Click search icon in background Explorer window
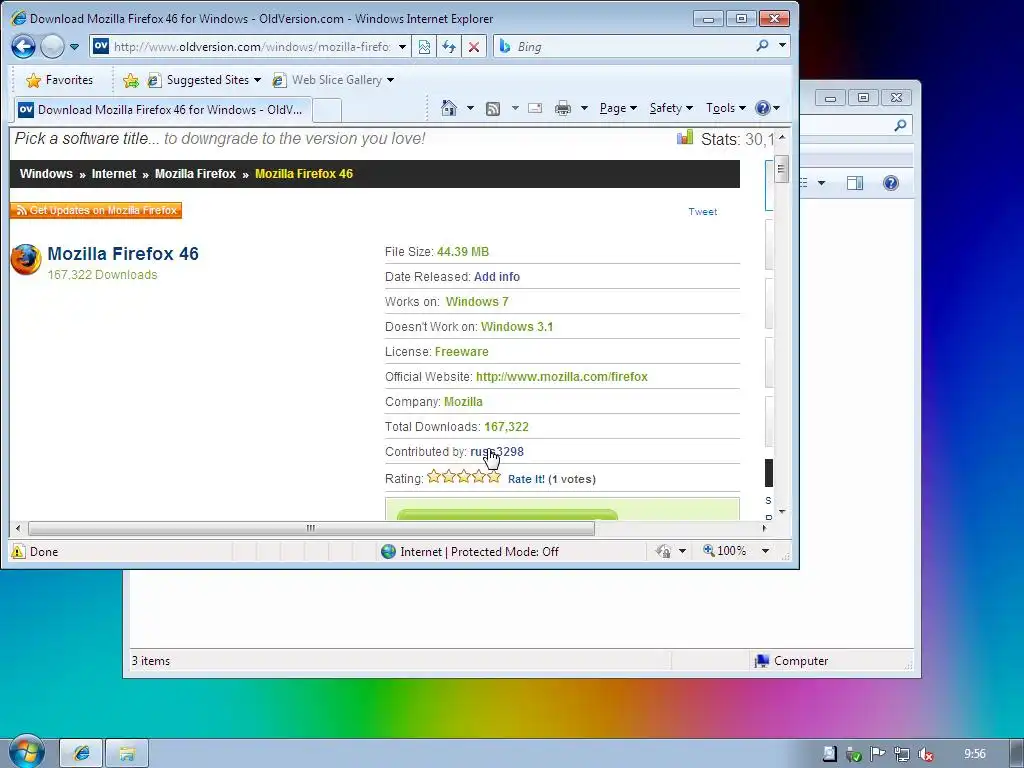Screen dimensions: 1024x768 click(x=900, y=125)
